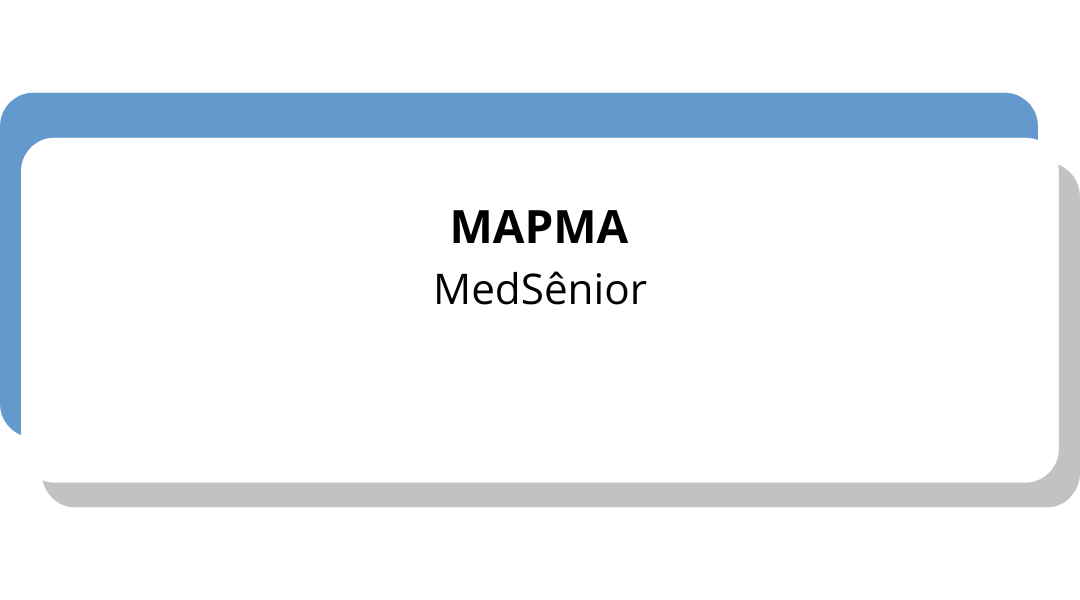This screenshot has height=600, width=1080.
Task: Click the letter ê in MedSênior
Action: (555, 290)
